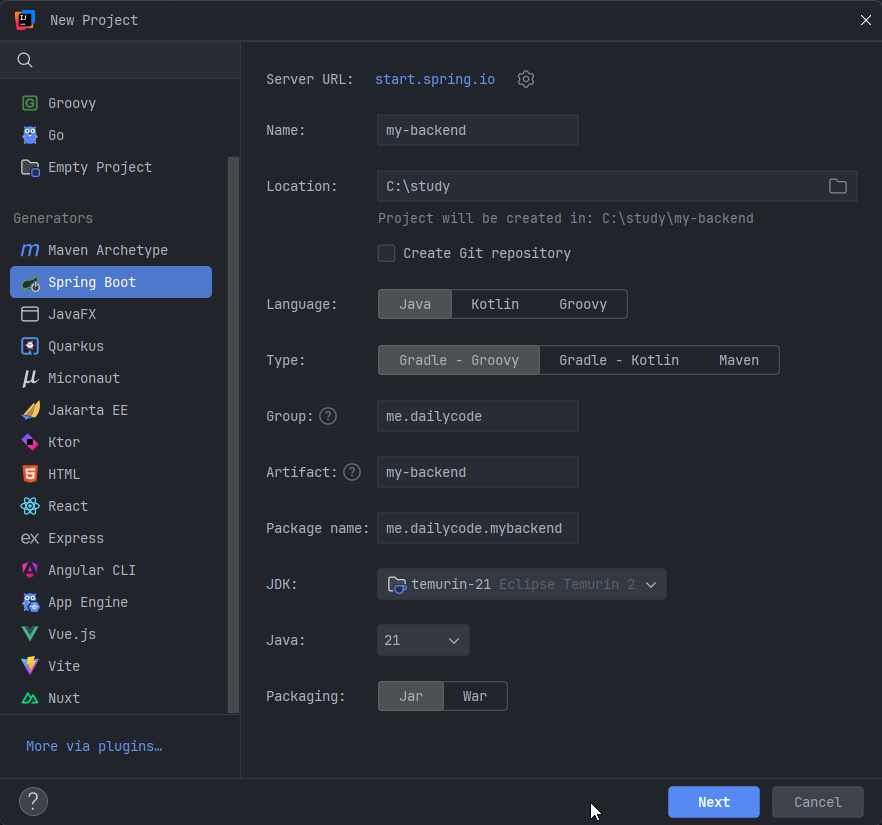Image resolution: width=882 pixels, height=825 pixels.
Task: Click the sidebar vertical scrollbar
Action: click(233, 435)
